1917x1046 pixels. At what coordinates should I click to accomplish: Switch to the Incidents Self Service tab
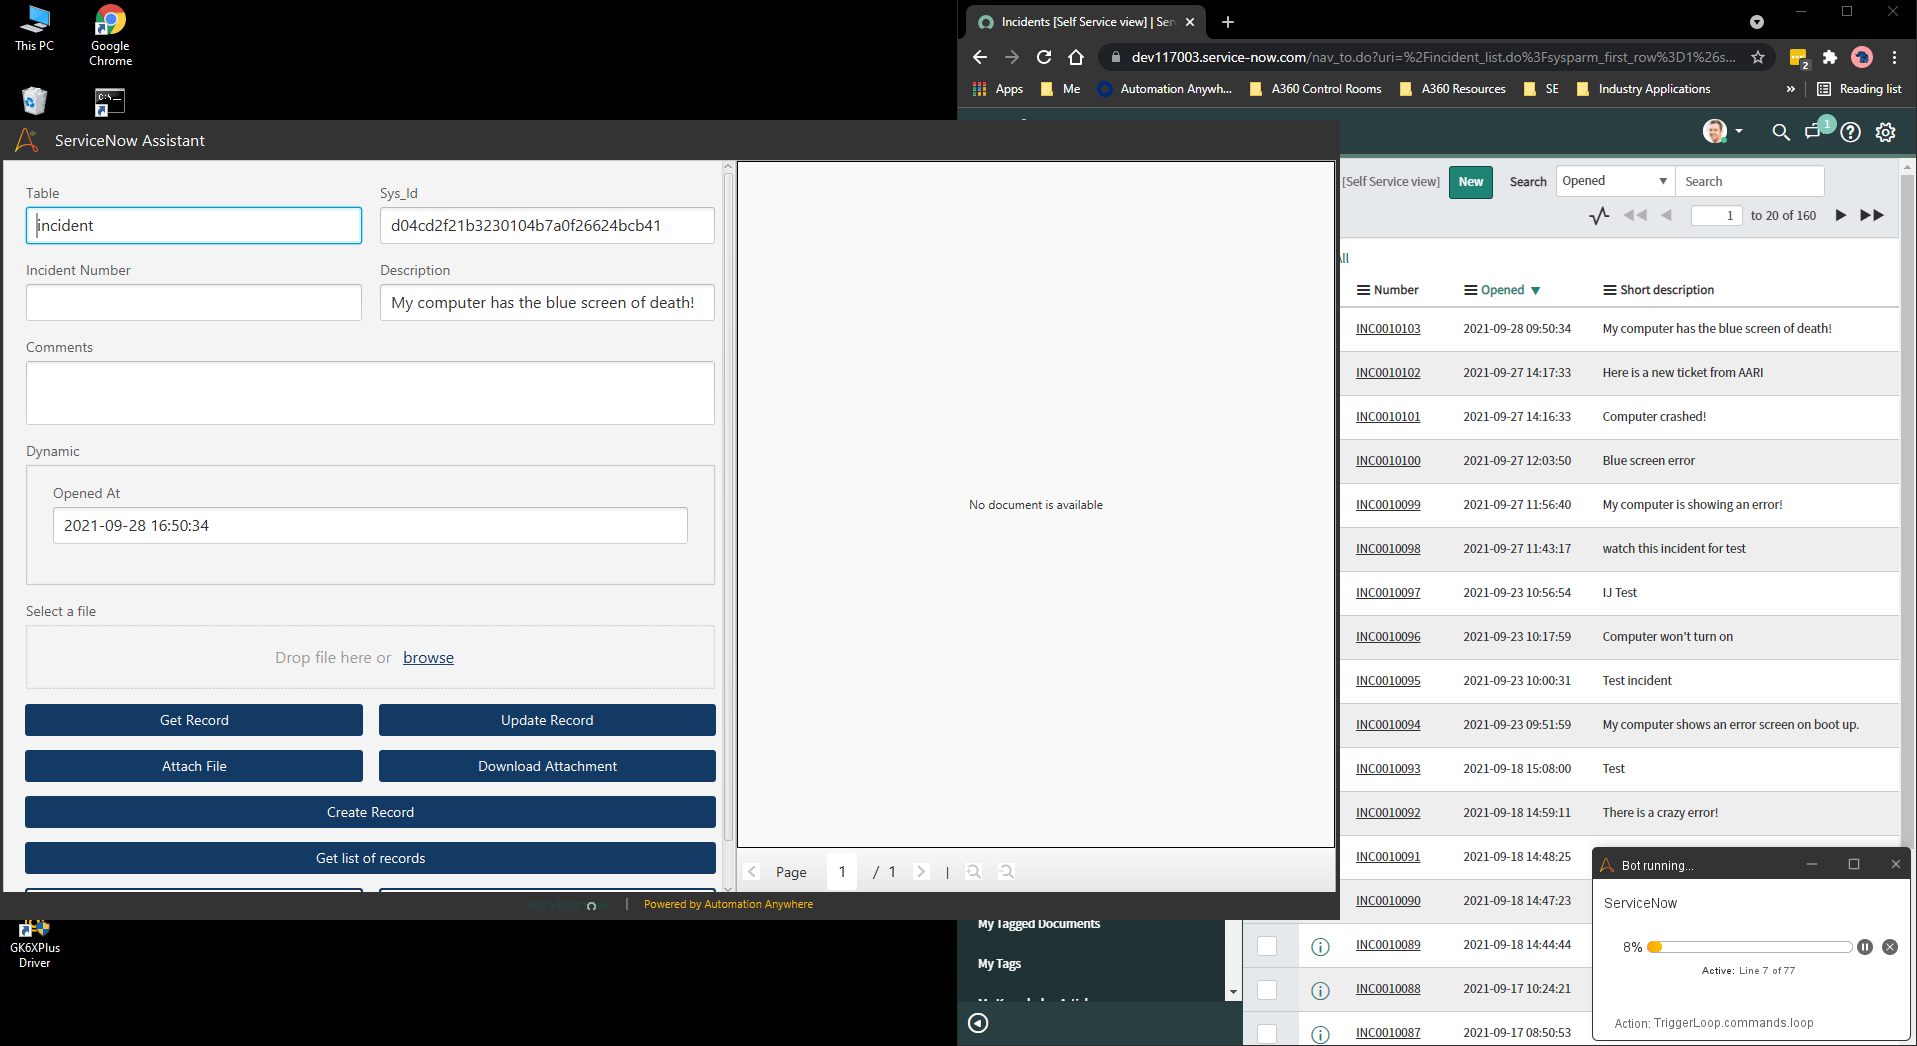point(1086,22)
